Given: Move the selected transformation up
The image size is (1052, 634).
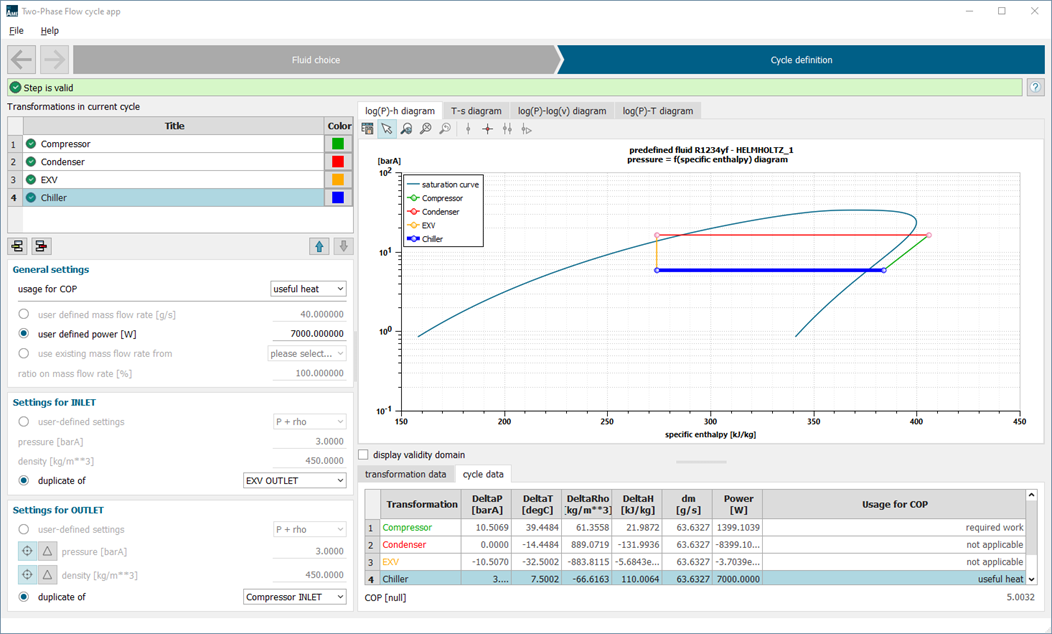Looking at the screenshot, I should pyautogui.click(x=319, y=246).
